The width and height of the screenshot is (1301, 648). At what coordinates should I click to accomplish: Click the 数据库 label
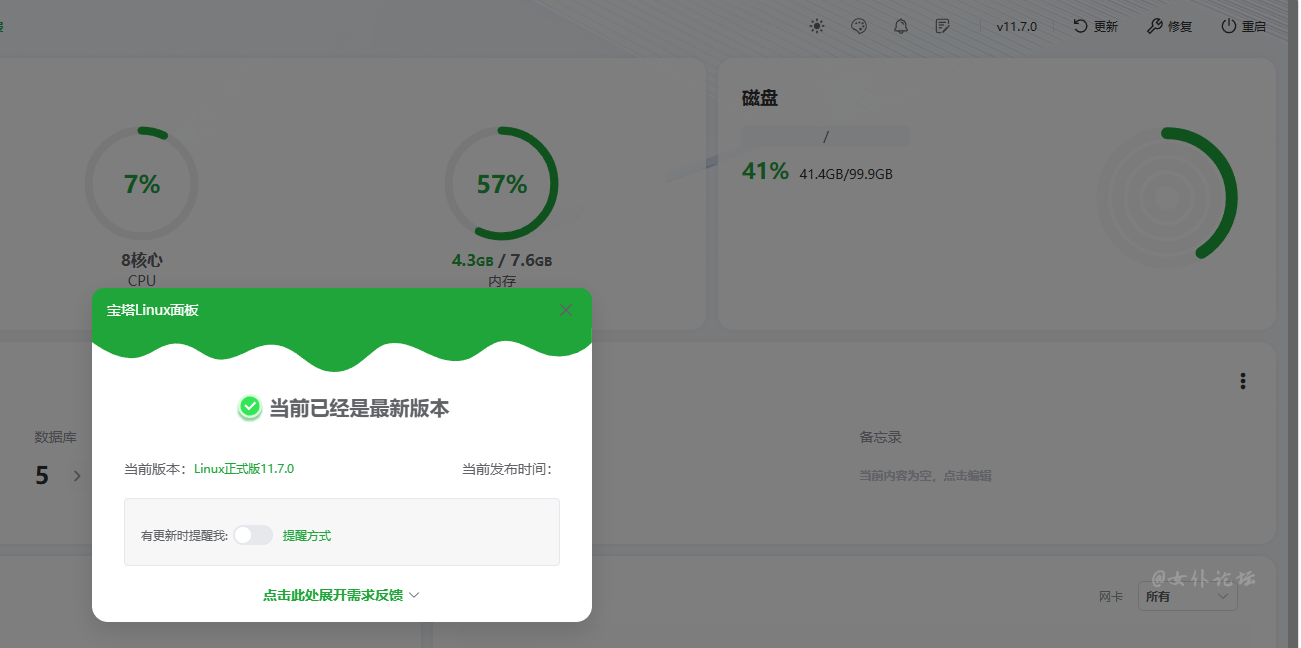point(55,437)
